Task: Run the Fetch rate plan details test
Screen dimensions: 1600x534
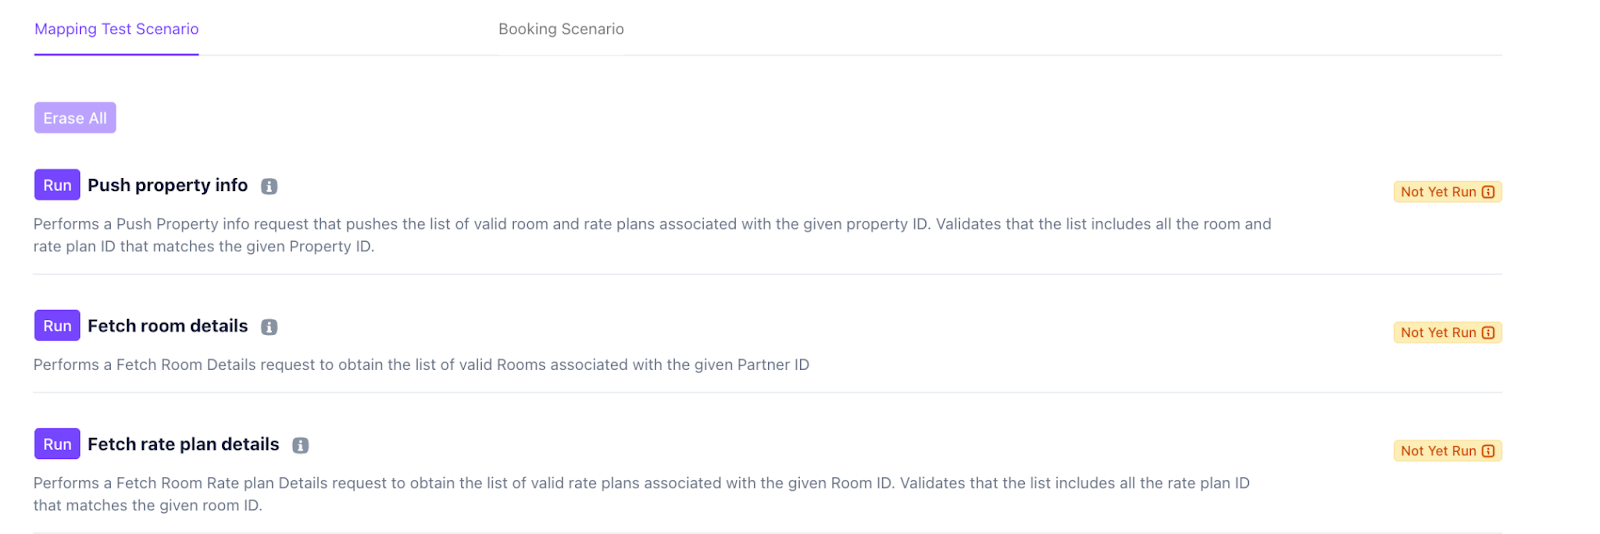Action: [57, 444]
